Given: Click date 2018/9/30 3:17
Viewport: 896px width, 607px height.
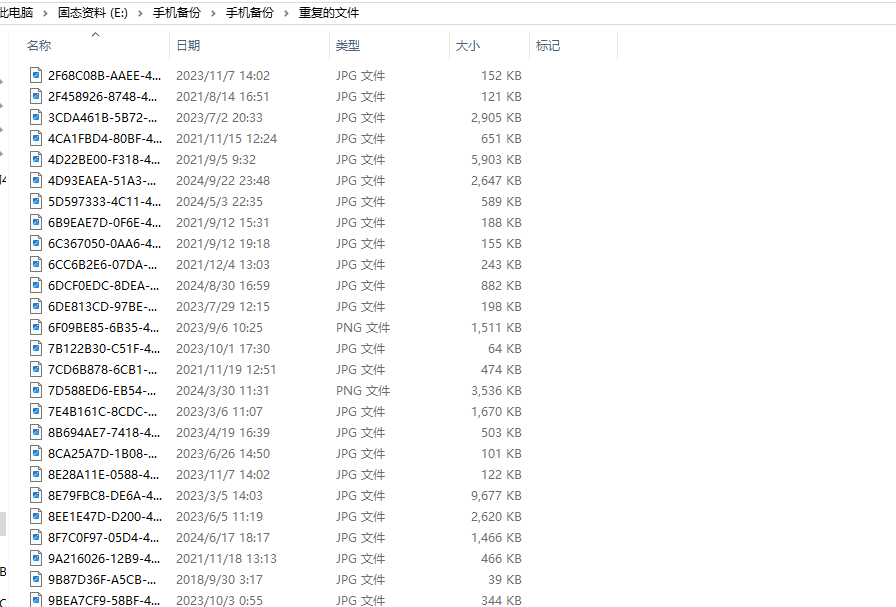Looking at the screenshot, I should point(219,580).
